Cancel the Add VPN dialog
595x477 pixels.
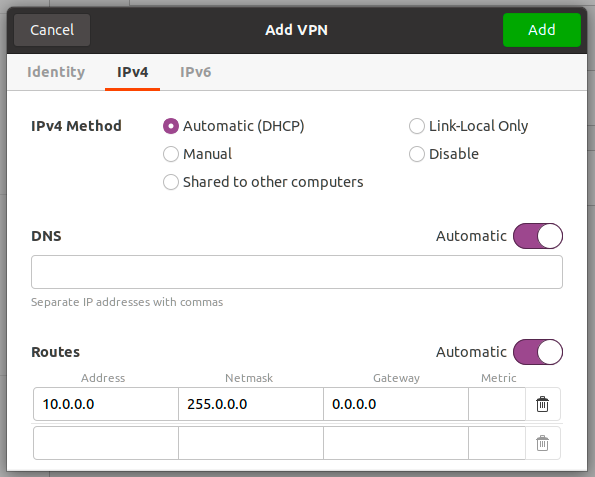click(x=52, y=30)
